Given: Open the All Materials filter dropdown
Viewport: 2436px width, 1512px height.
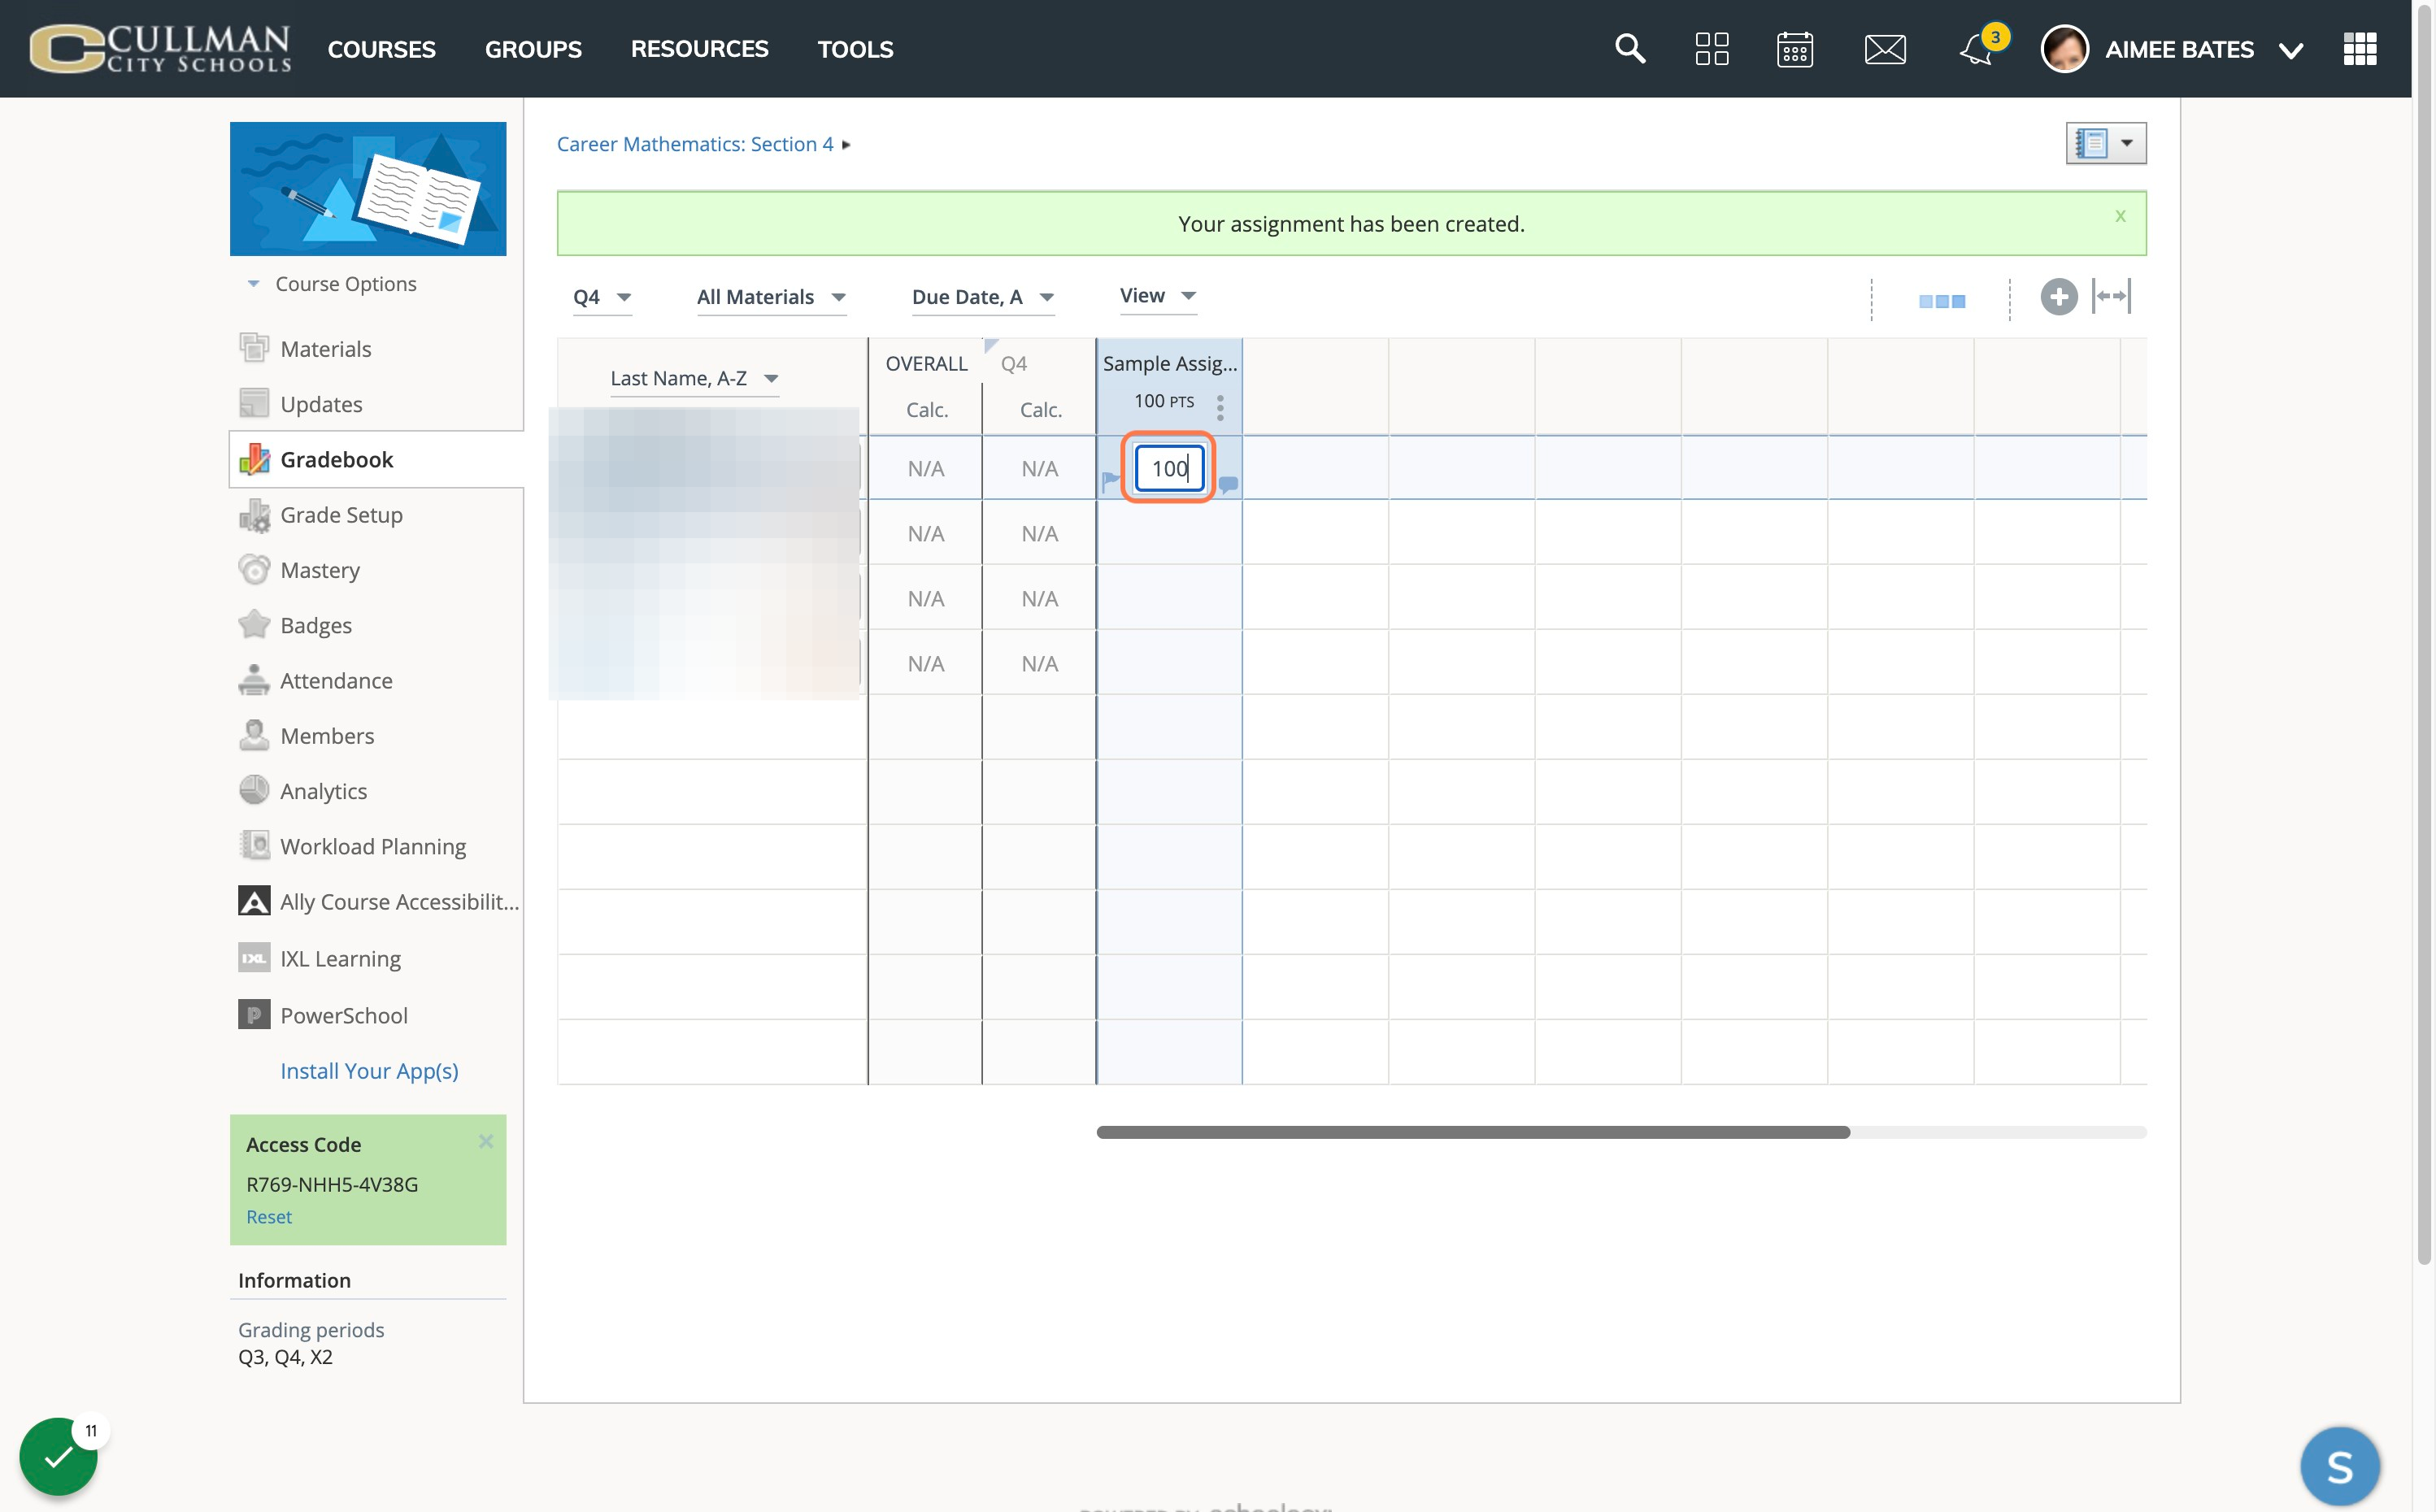Looking at the screenshot, I should [x=772, y=297].
